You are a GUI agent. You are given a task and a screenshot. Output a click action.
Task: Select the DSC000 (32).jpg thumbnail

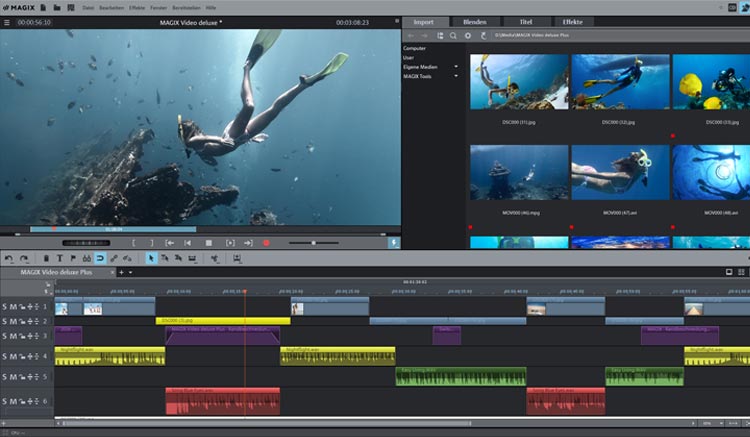pyautogui.click(x=620, y=82)
